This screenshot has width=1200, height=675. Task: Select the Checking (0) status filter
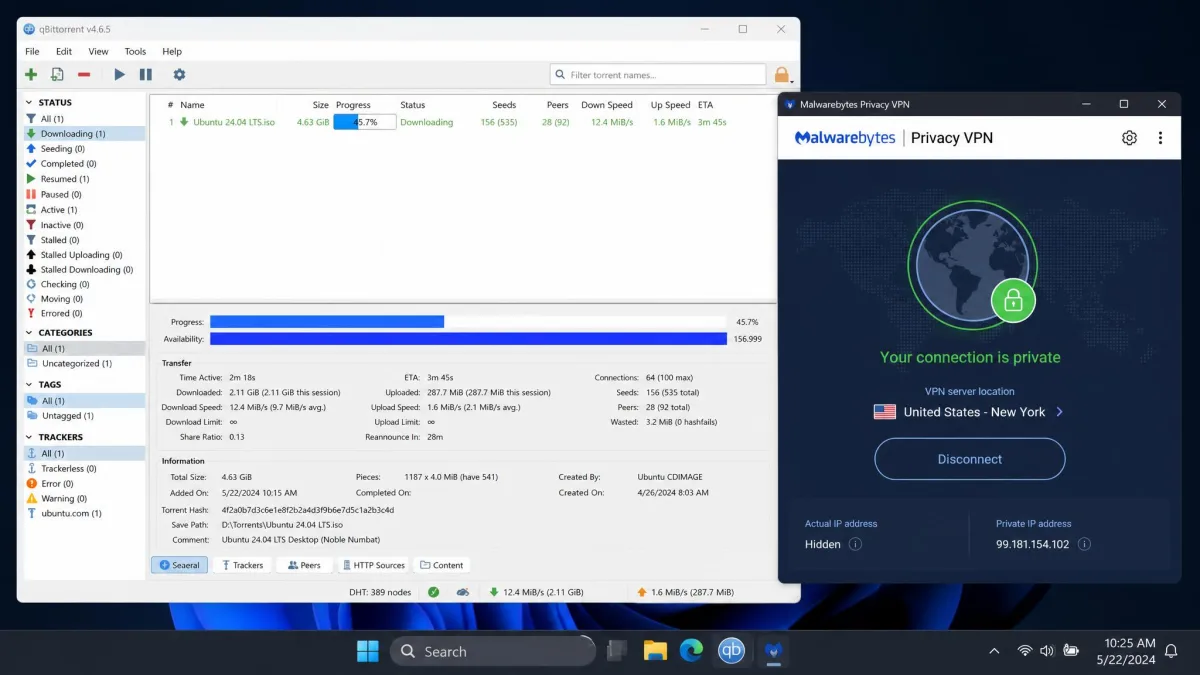(86, 284)
